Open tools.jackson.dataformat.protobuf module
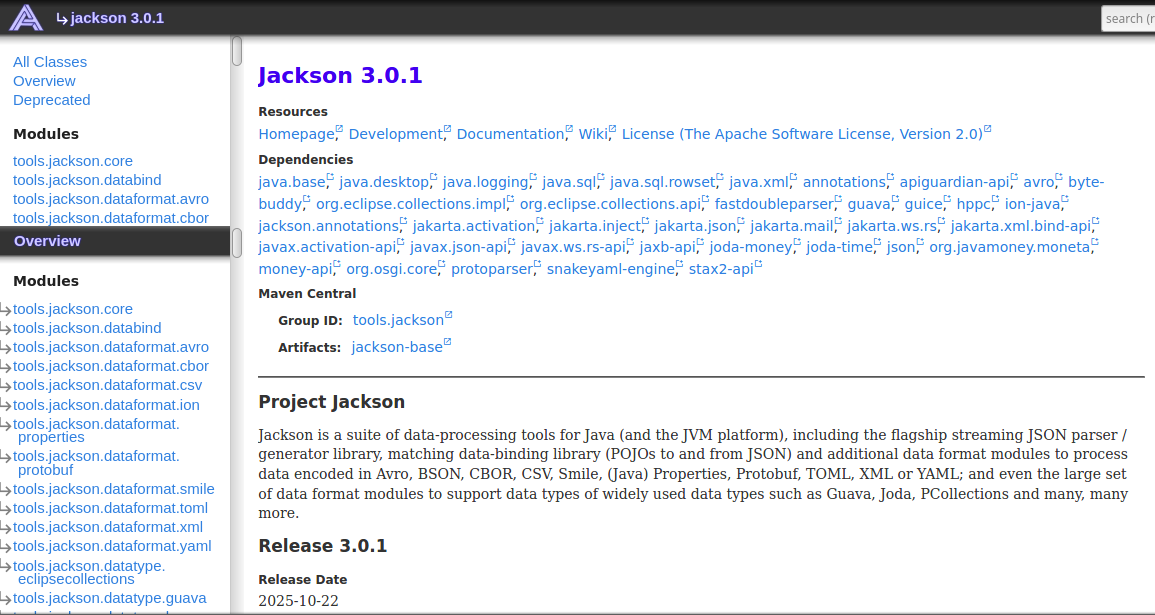 tap(96, 463)
